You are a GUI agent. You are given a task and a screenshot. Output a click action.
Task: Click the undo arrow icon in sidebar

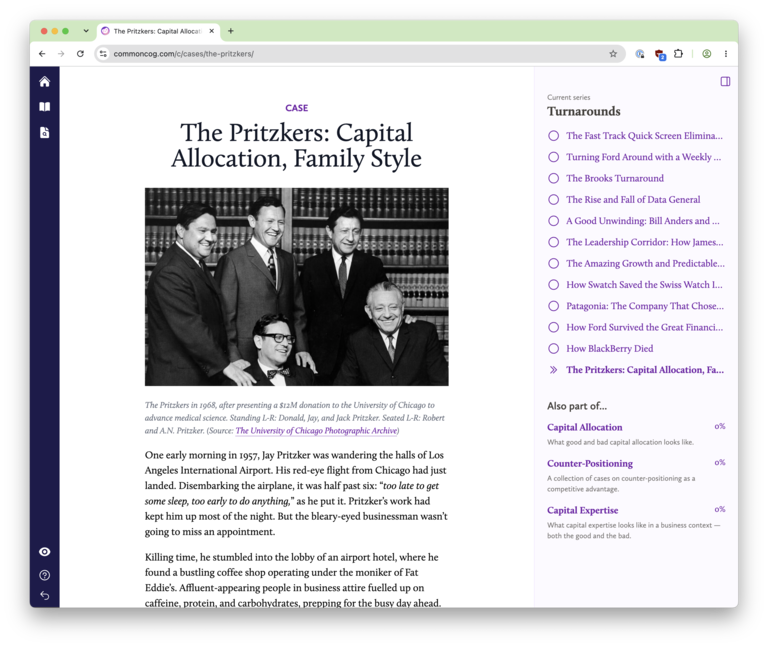pyautogui.click(x=45, y=596)
